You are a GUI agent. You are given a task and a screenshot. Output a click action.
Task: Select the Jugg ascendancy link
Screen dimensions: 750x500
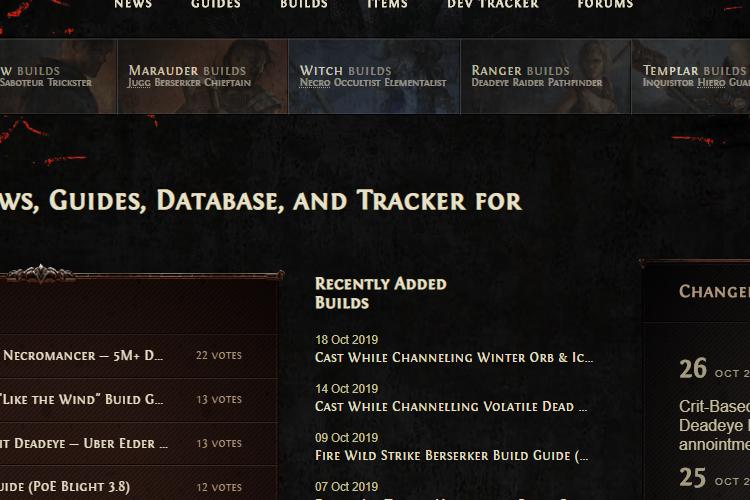click(139, 83)
